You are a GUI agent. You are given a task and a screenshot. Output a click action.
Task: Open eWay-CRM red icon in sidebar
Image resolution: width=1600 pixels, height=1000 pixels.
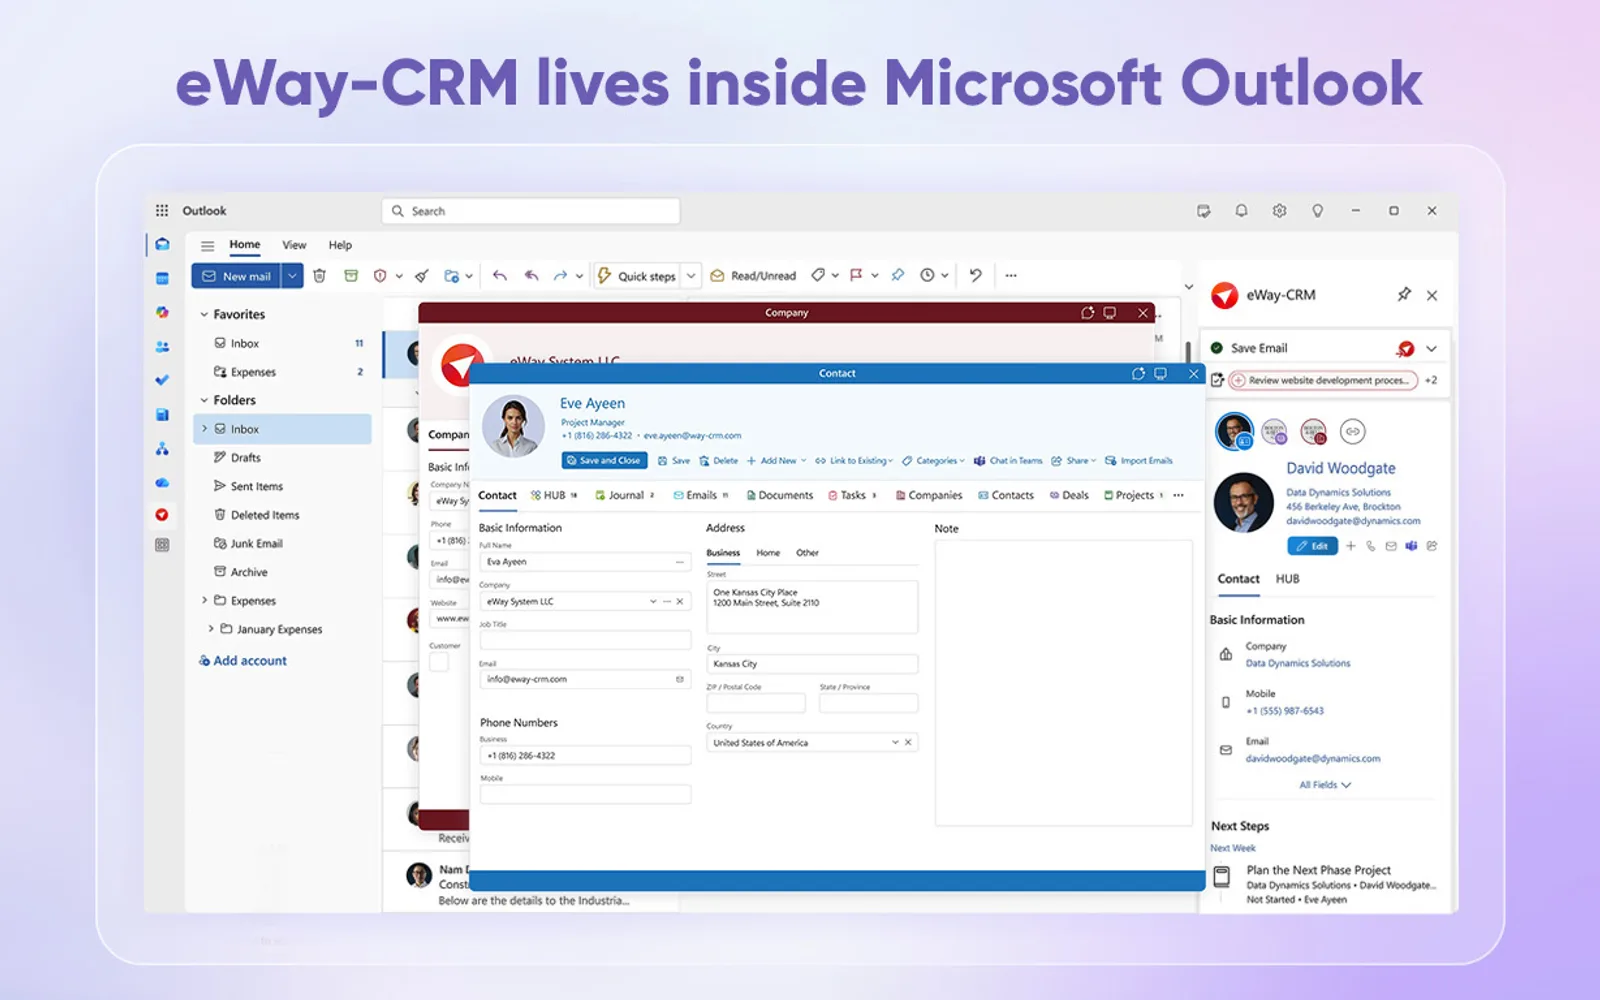click(x=162, y=515)
